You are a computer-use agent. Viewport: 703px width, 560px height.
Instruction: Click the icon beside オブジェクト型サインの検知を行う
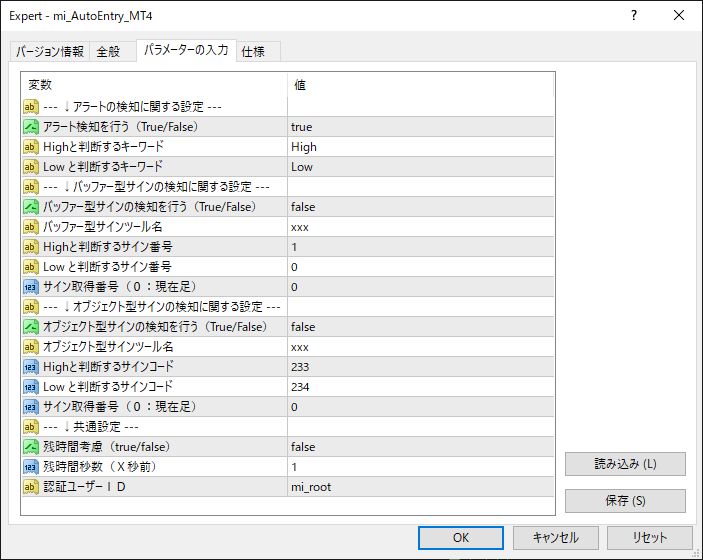tap(31, 327)
